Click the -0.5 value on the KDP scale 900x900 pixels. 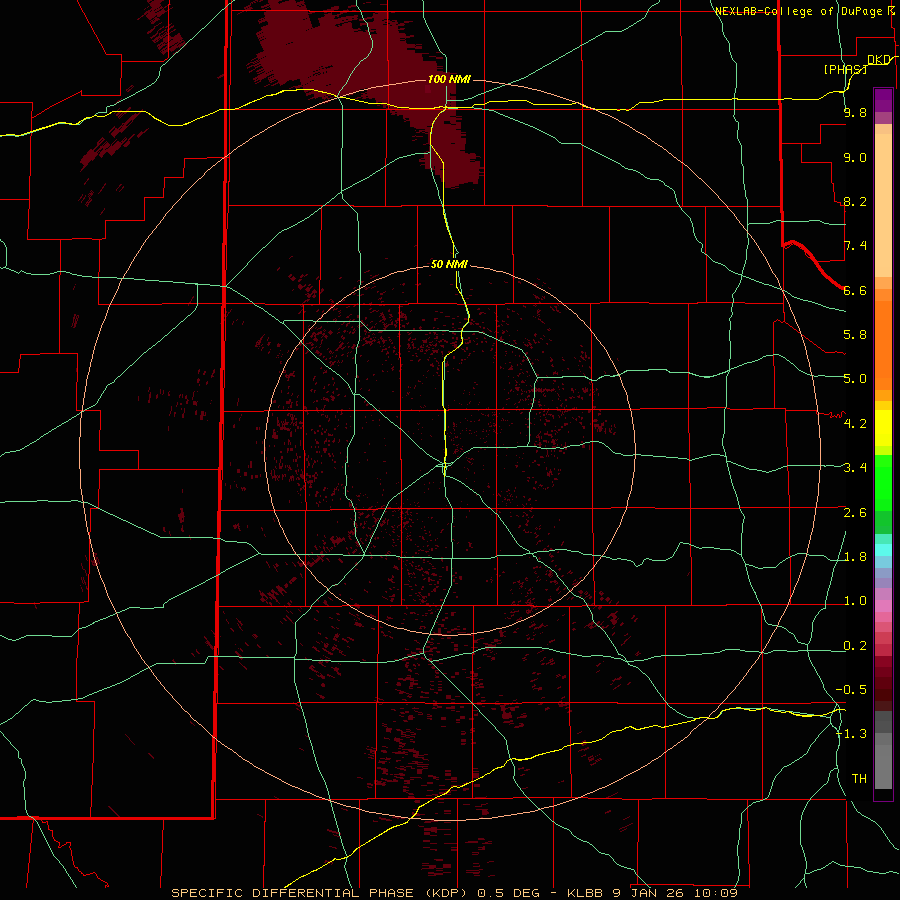[x=852, y=690]
